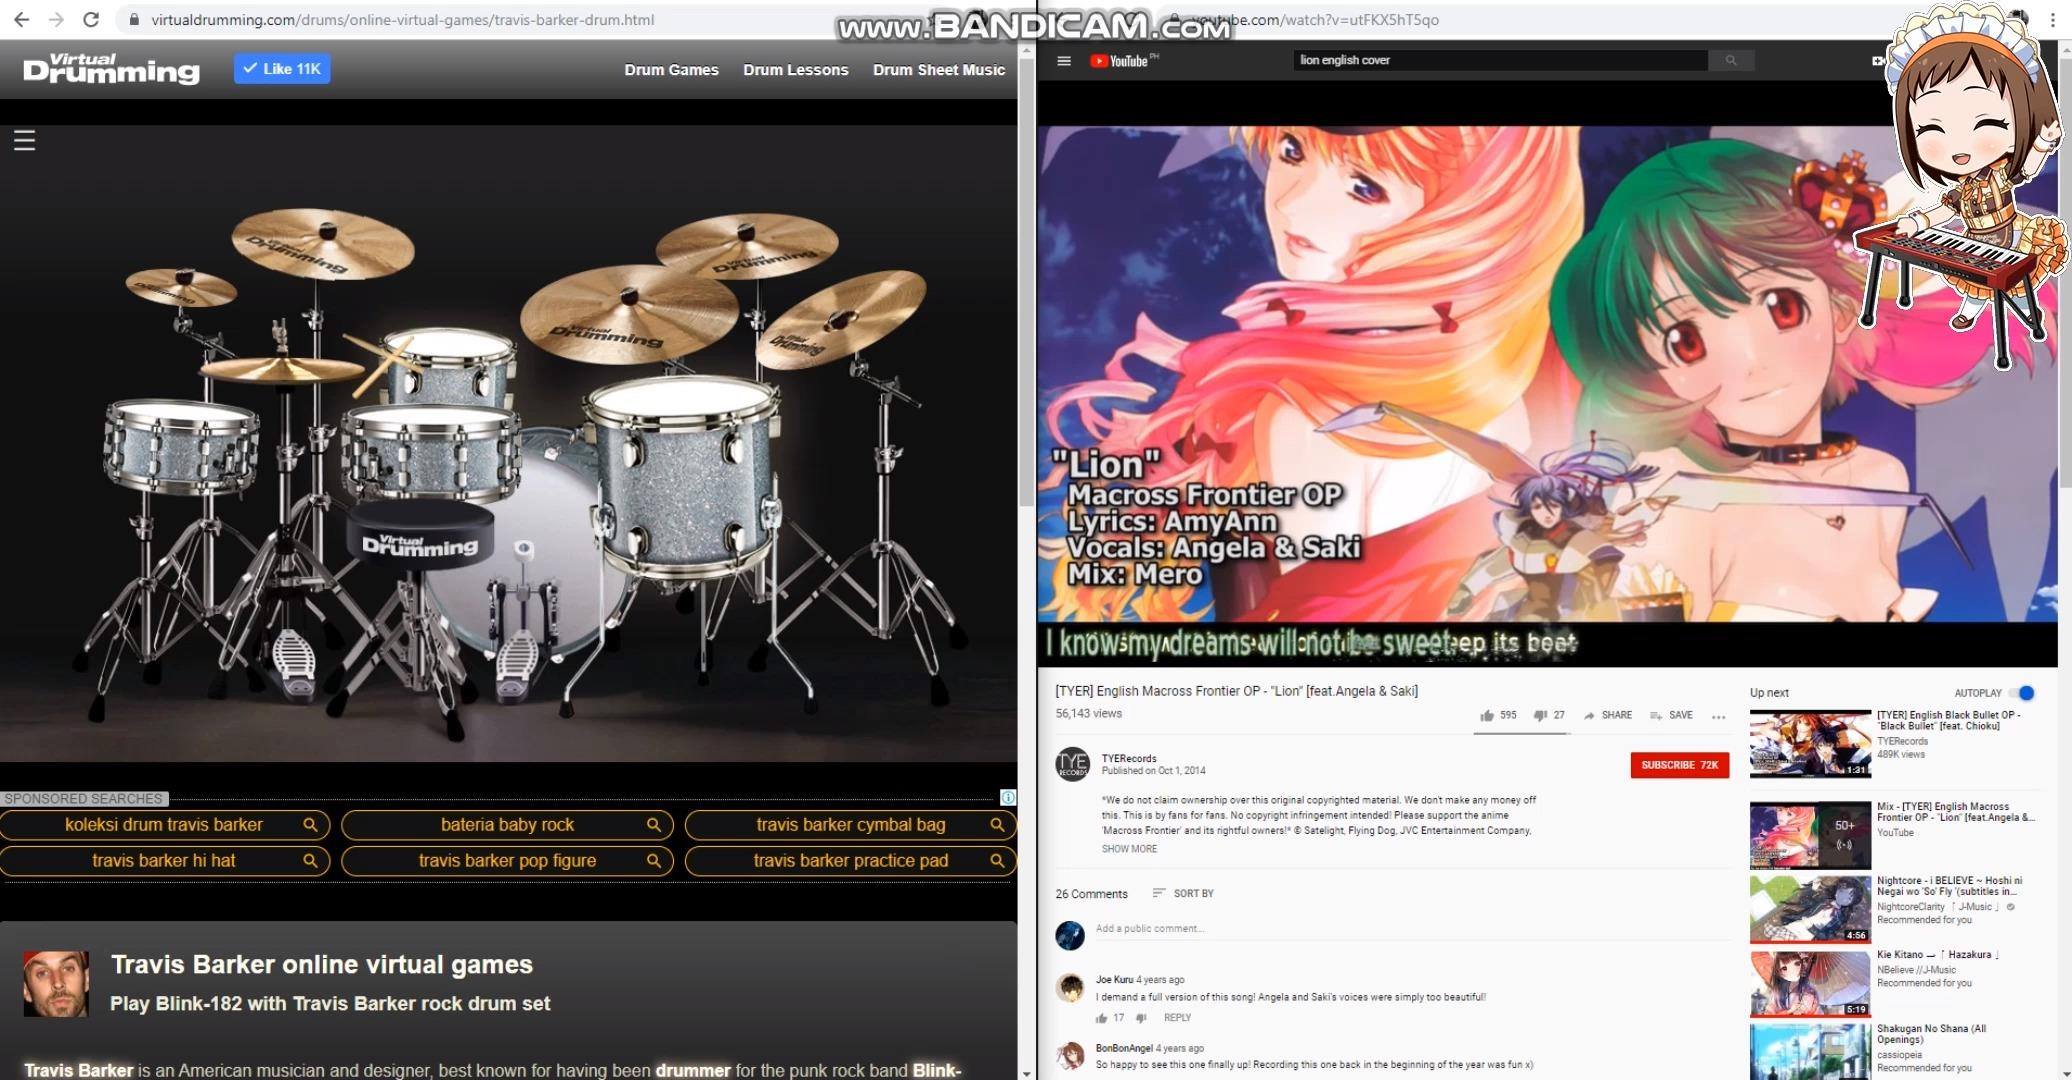Hit the snare drum on the left

(x=181, y=445)
